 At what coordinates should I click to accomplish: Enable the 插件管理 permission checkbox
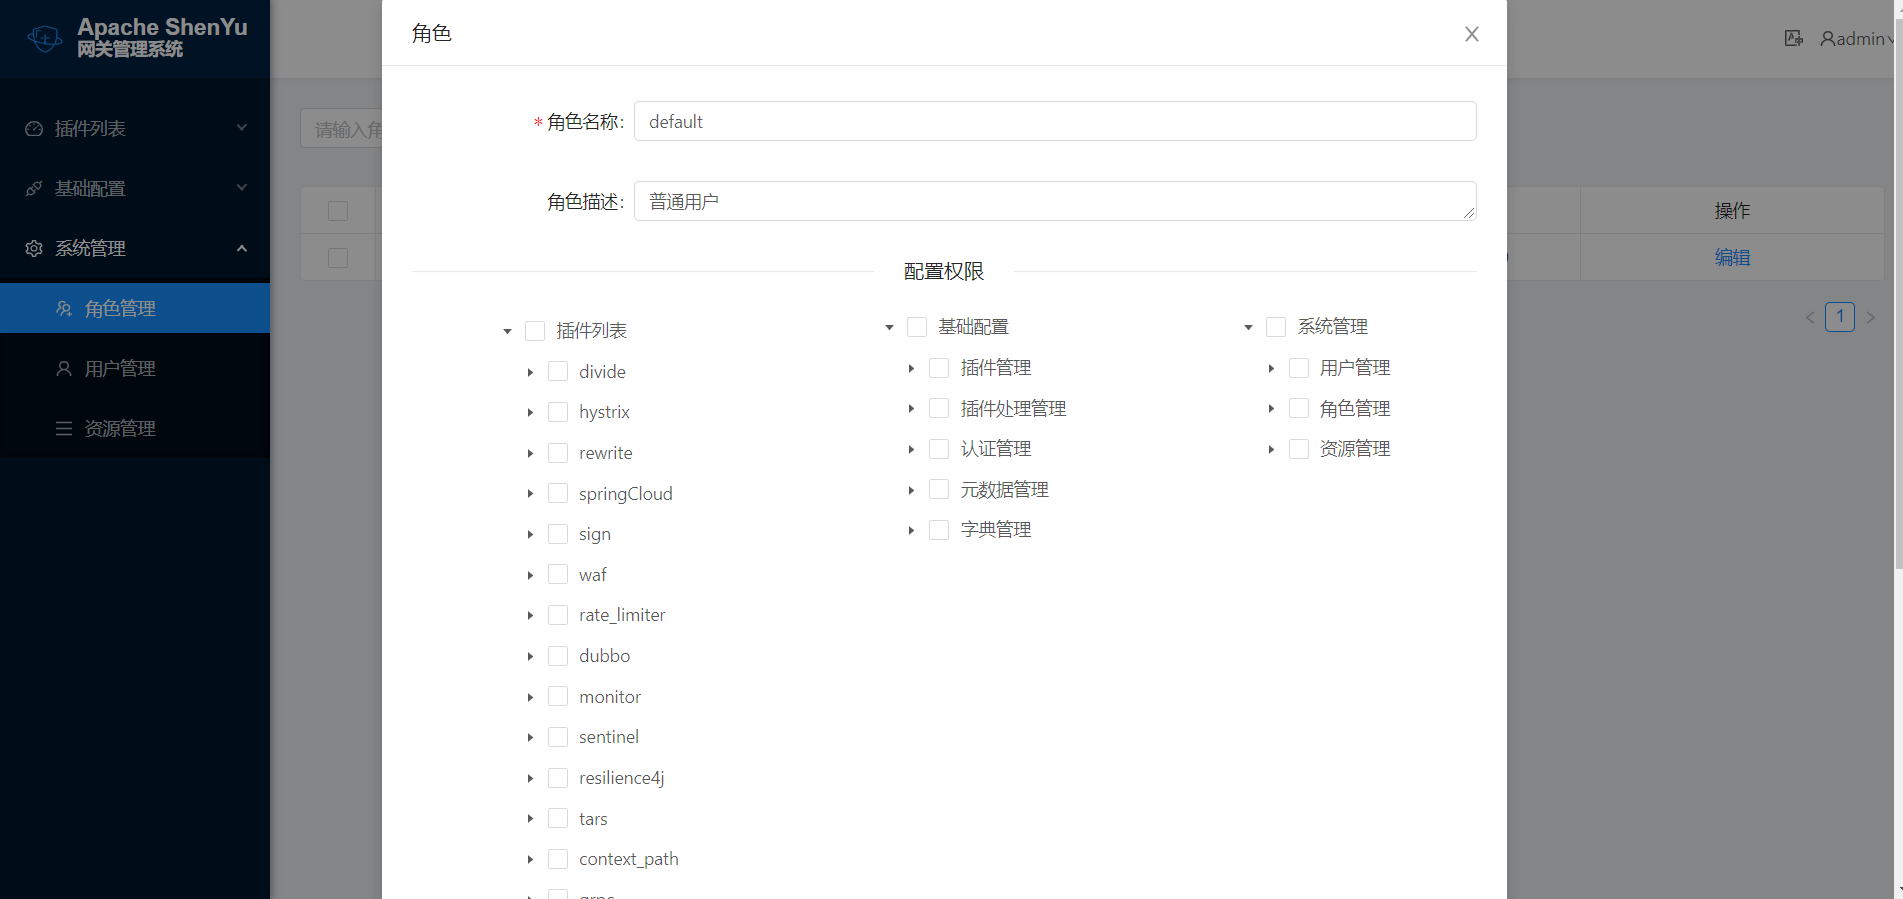(x=939, y=368)
